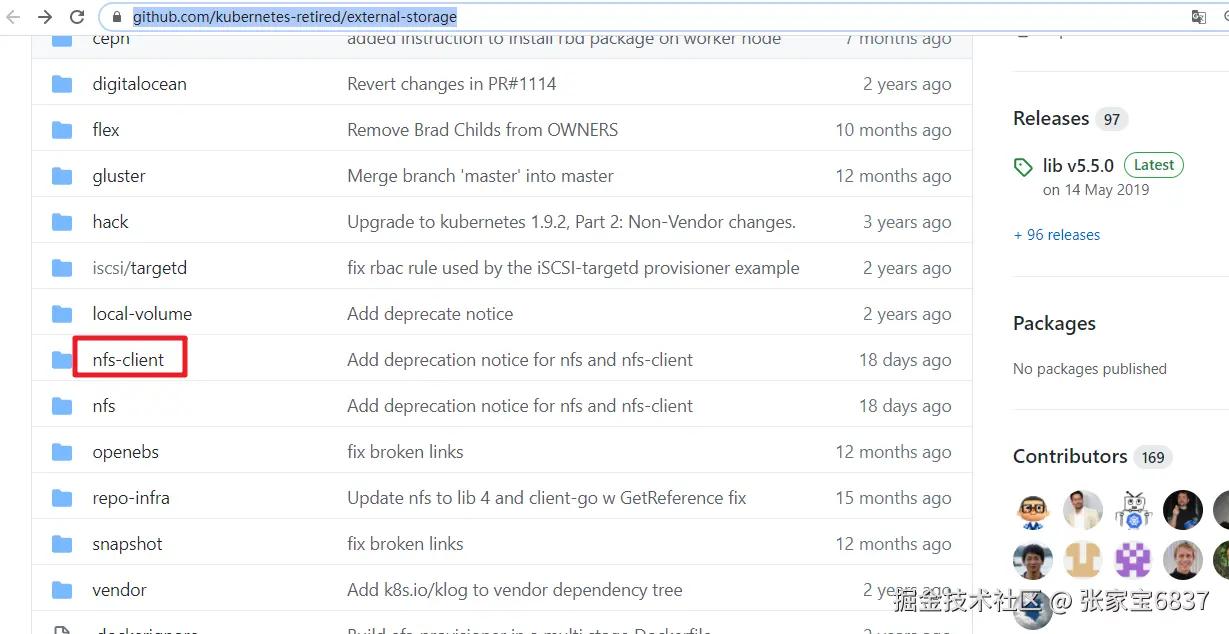Open the robot contributor avatar

coord(1133,511)
